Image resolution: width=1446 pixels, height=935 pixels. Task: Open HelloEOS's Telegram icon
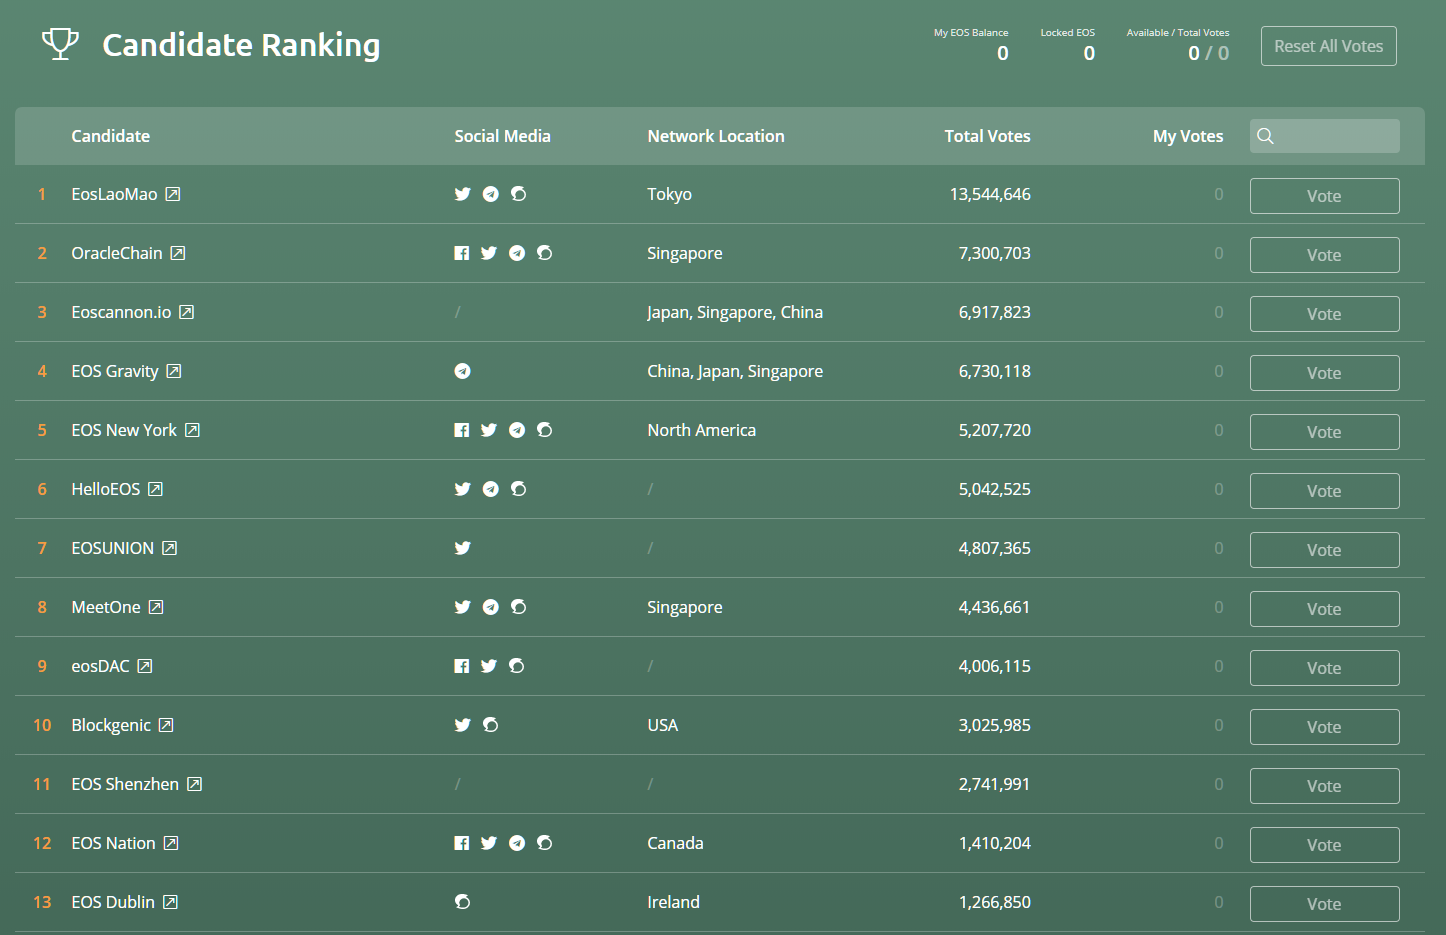tap(490, 489)
